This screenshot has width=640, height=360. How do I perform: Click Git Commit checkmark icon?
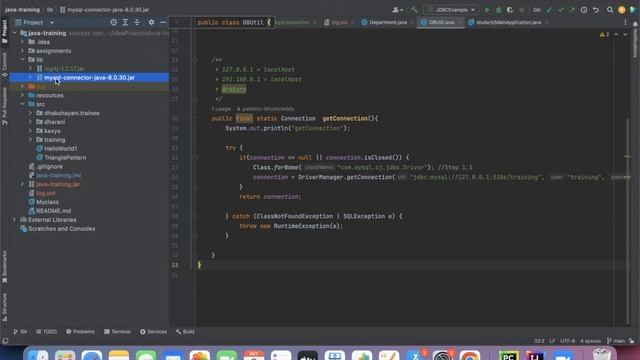click(x=561, y=10)
